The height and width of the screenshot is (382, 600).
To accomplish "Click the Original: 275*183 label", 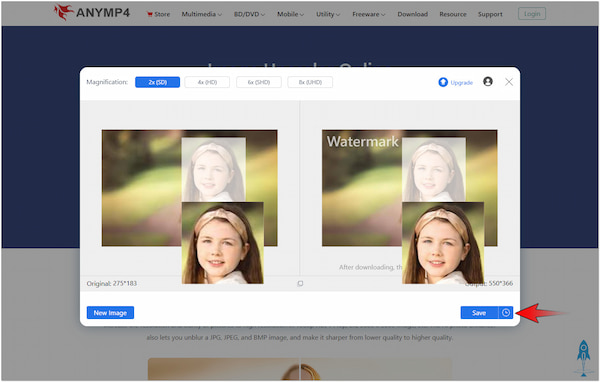I will click(111, 284).
